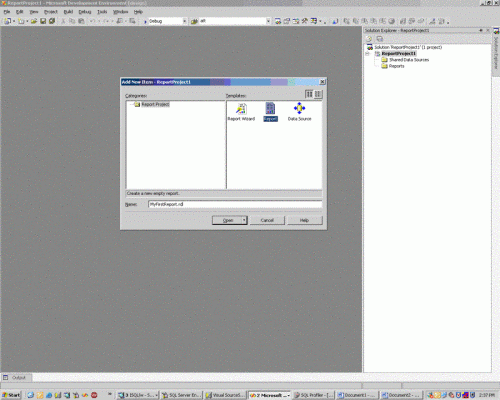This screenshot has width=500, height=400.
Task: Click the Find in Files toolbar icon
Action: [194, 21]
